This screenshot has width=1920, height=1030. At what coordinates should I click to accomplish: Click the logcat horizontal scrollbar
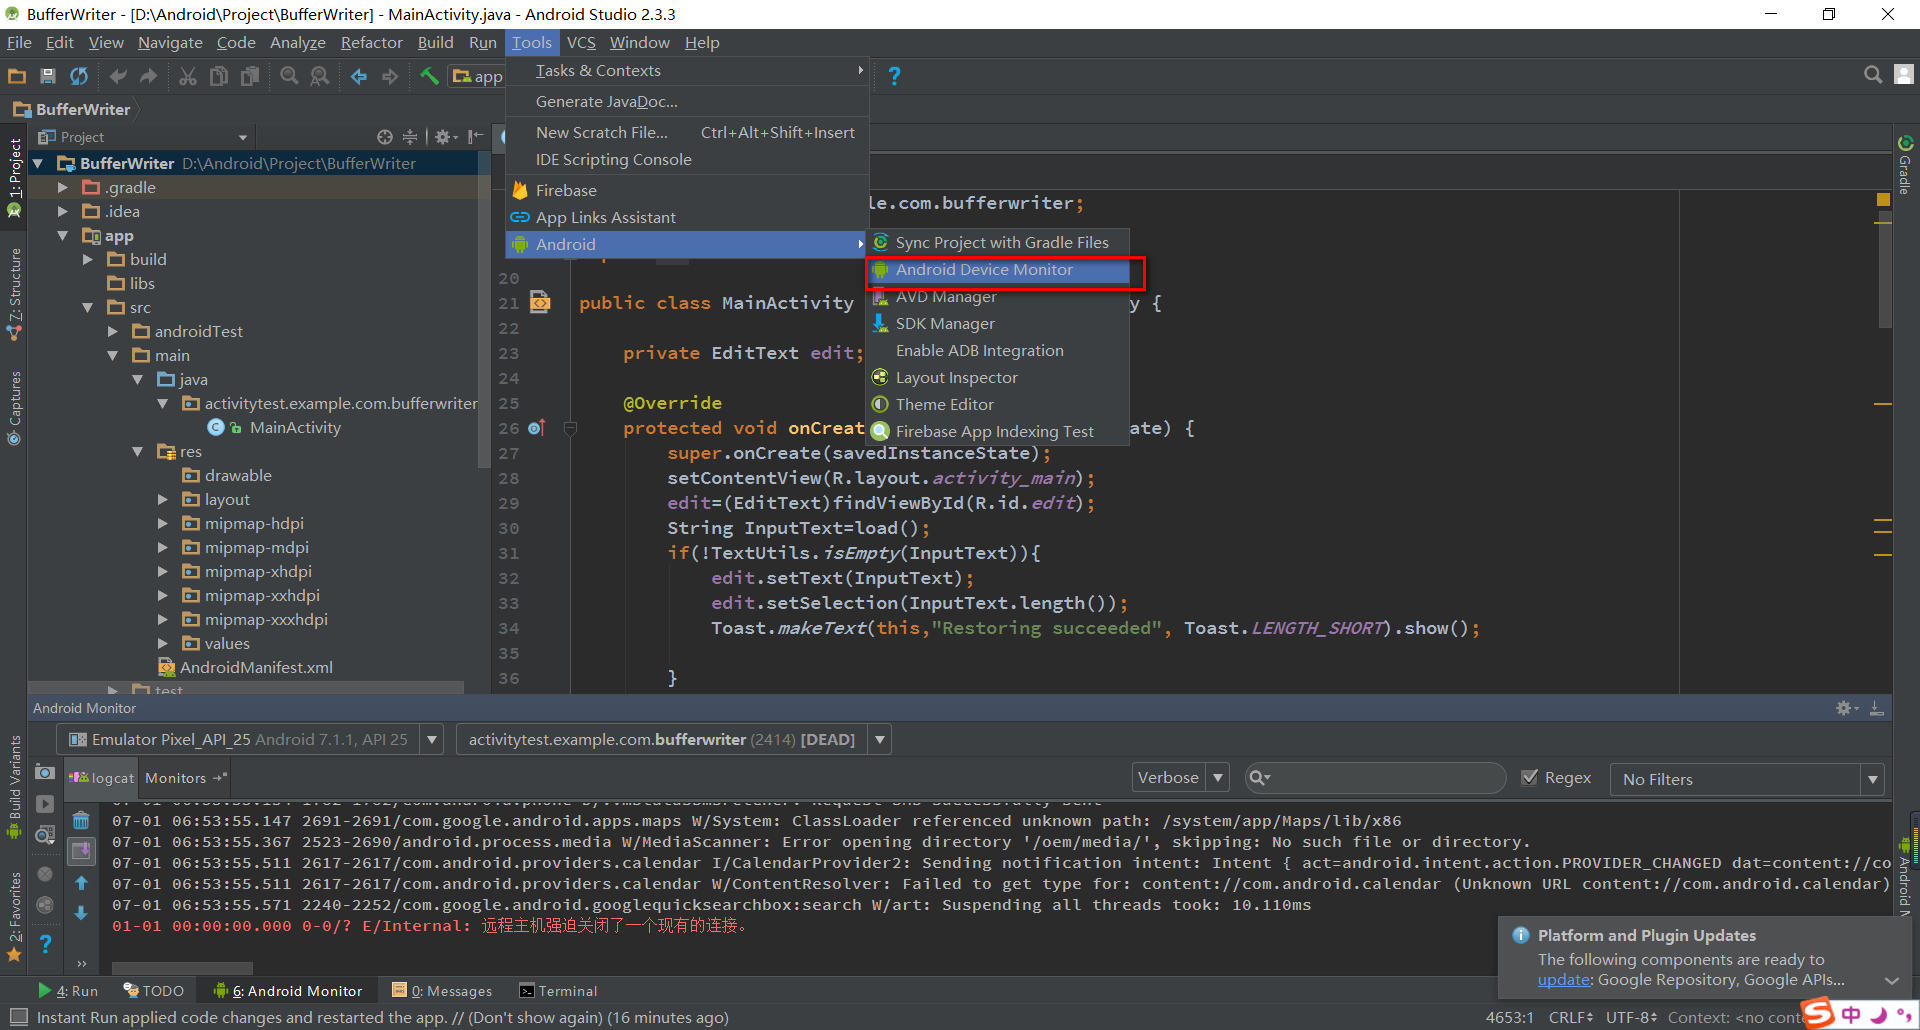click(x=182, y=968)
